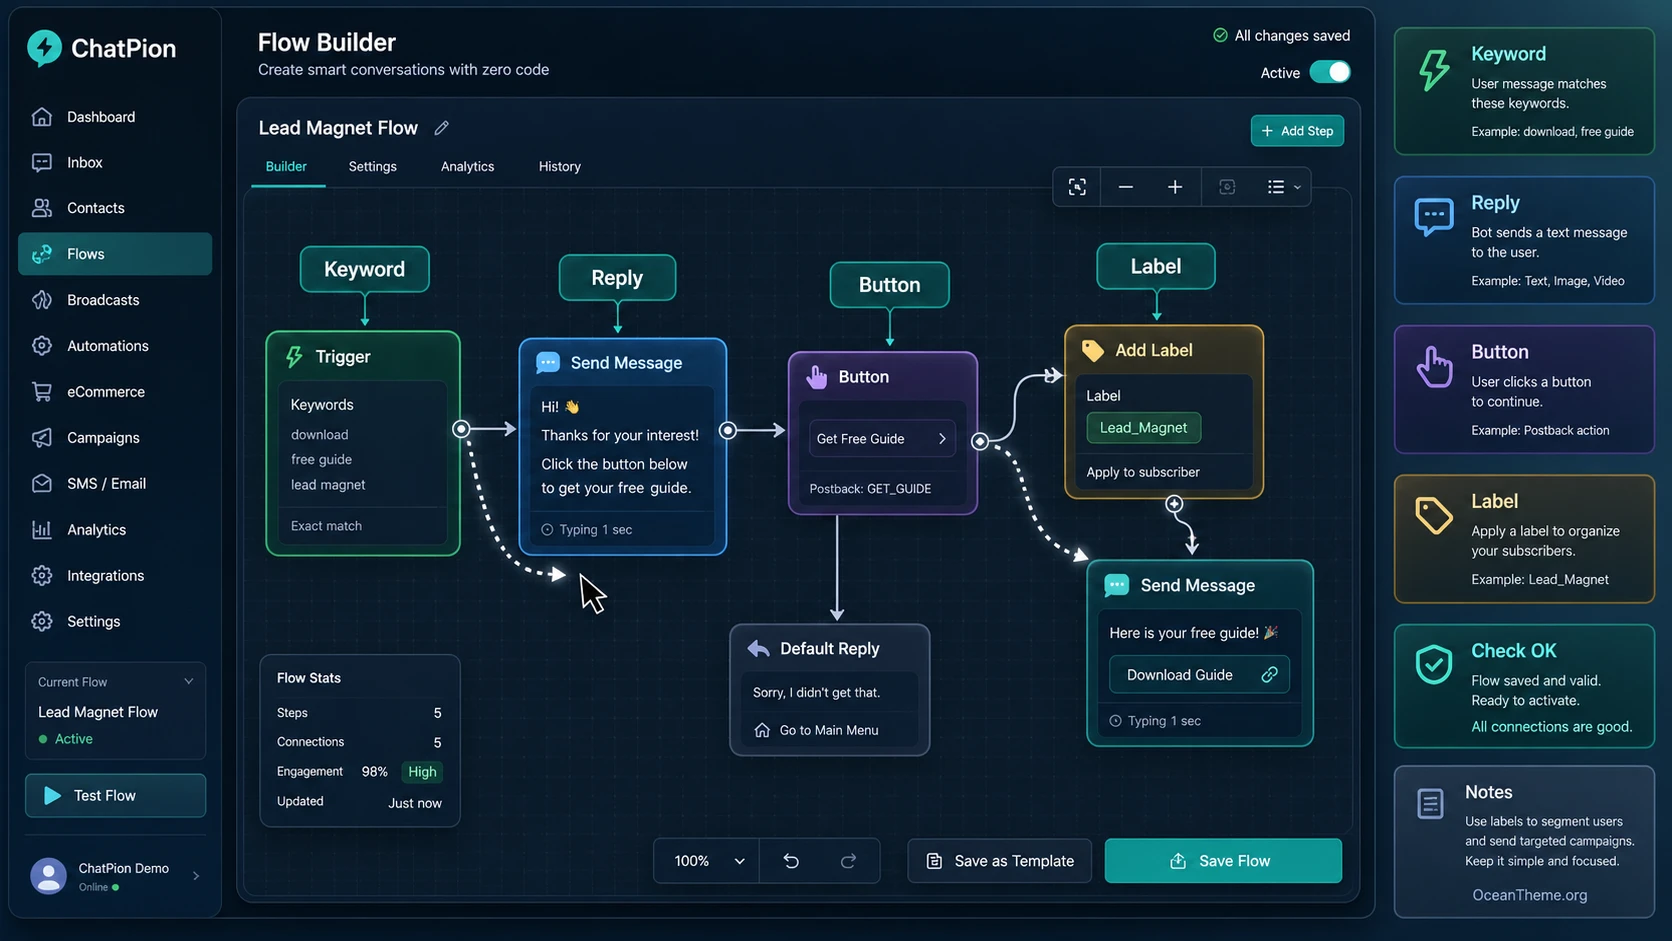The image size is (1672, 941).
Task: Open the Inbox sidebar item
Action: coord(115,162)
